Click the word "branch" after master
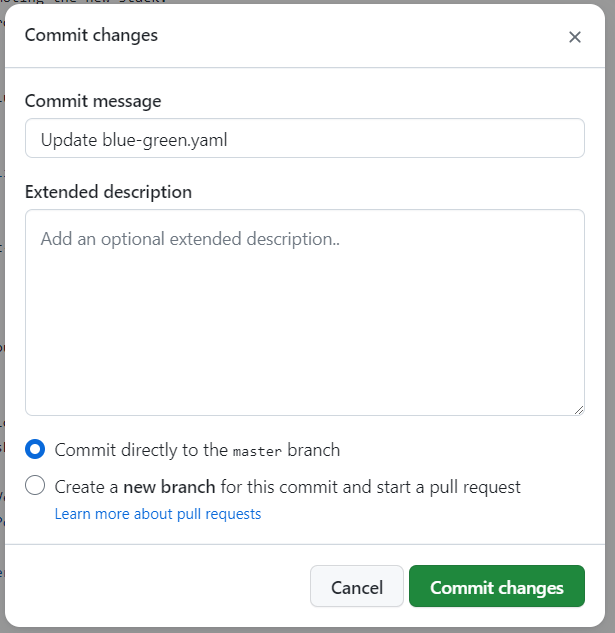The image size is (615, 633). point(313,450)
